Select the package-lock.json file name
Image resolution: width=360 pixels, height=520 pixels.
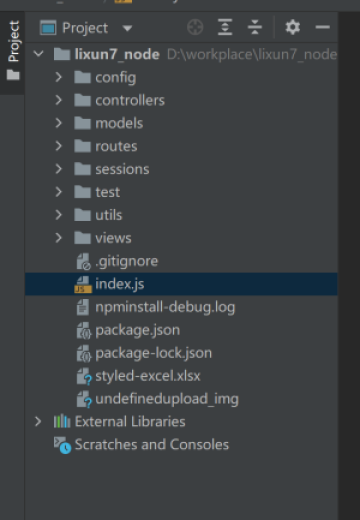154,354
